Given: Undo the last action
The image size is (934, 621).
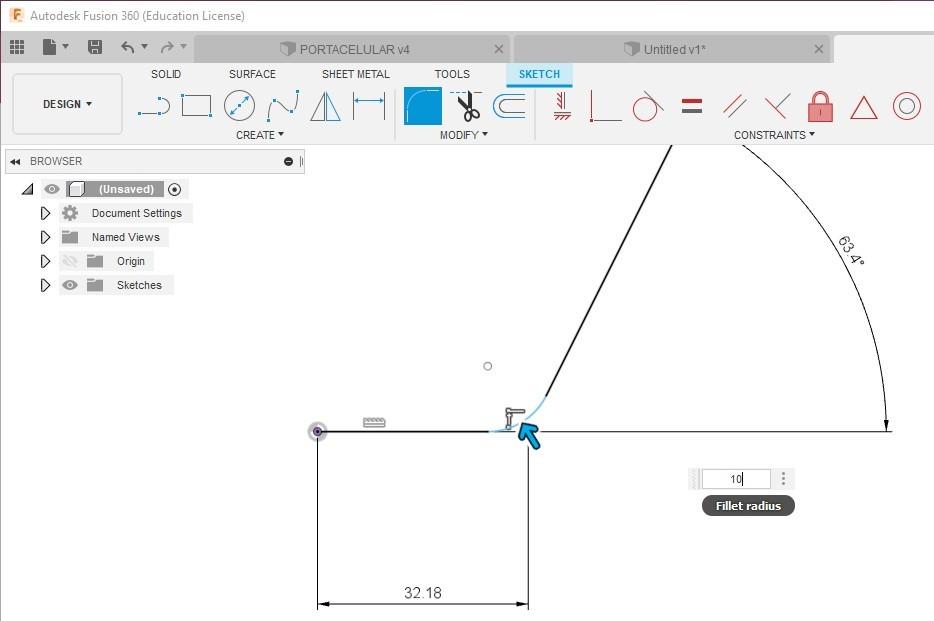Looking at the screenshot, I should [127, 47].
